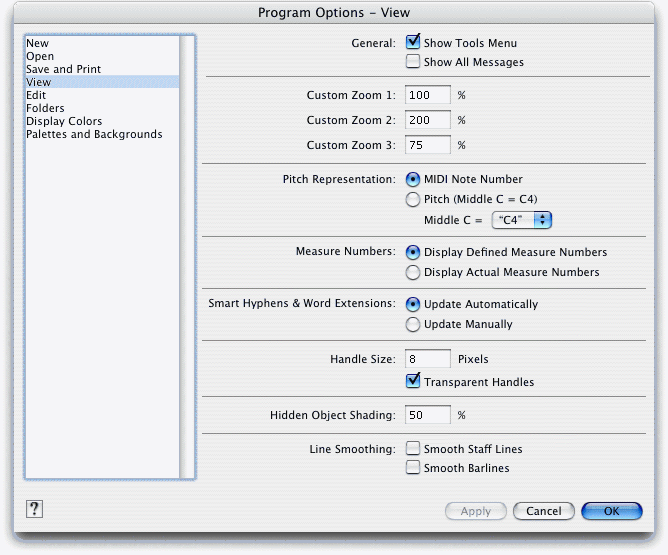
Task: Click the OK button
Action: click(x=611, y=511)
